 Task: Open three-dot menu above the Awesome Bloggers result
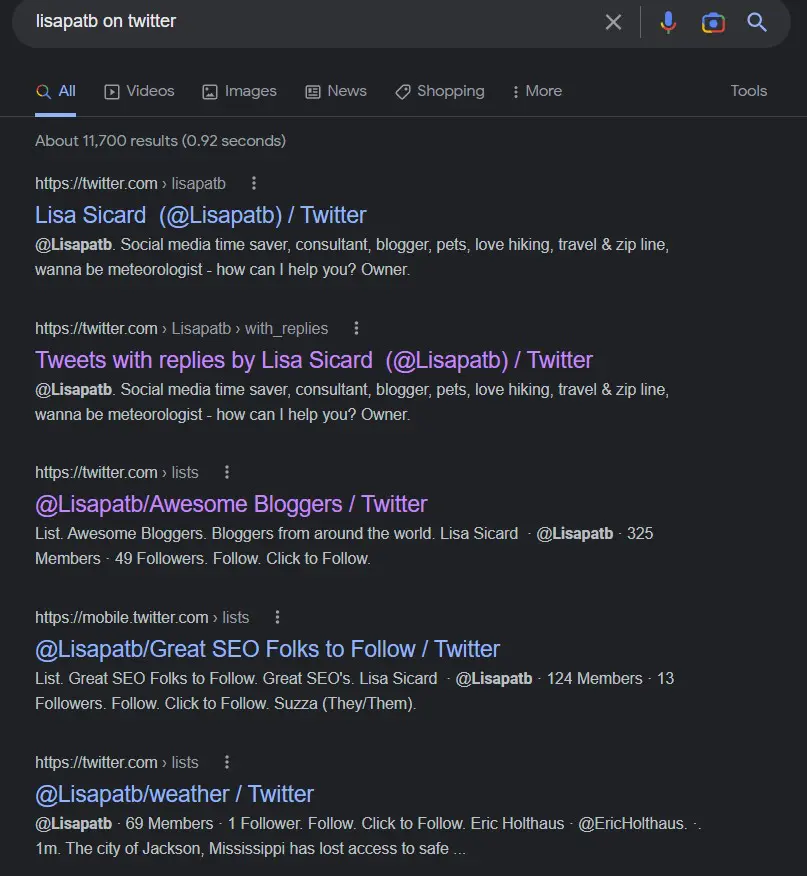pyautogui.click(x=226, y=473)
